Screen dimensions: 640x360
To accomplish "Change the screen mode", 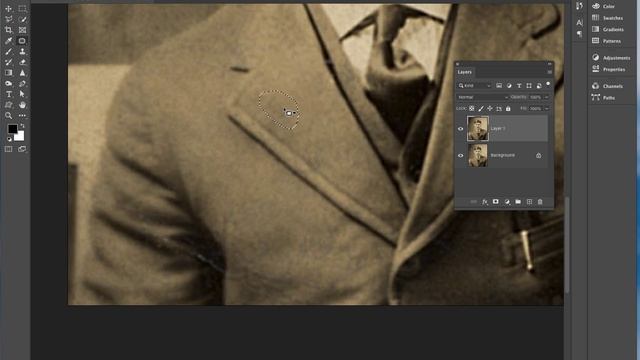I will click(22, 149).
